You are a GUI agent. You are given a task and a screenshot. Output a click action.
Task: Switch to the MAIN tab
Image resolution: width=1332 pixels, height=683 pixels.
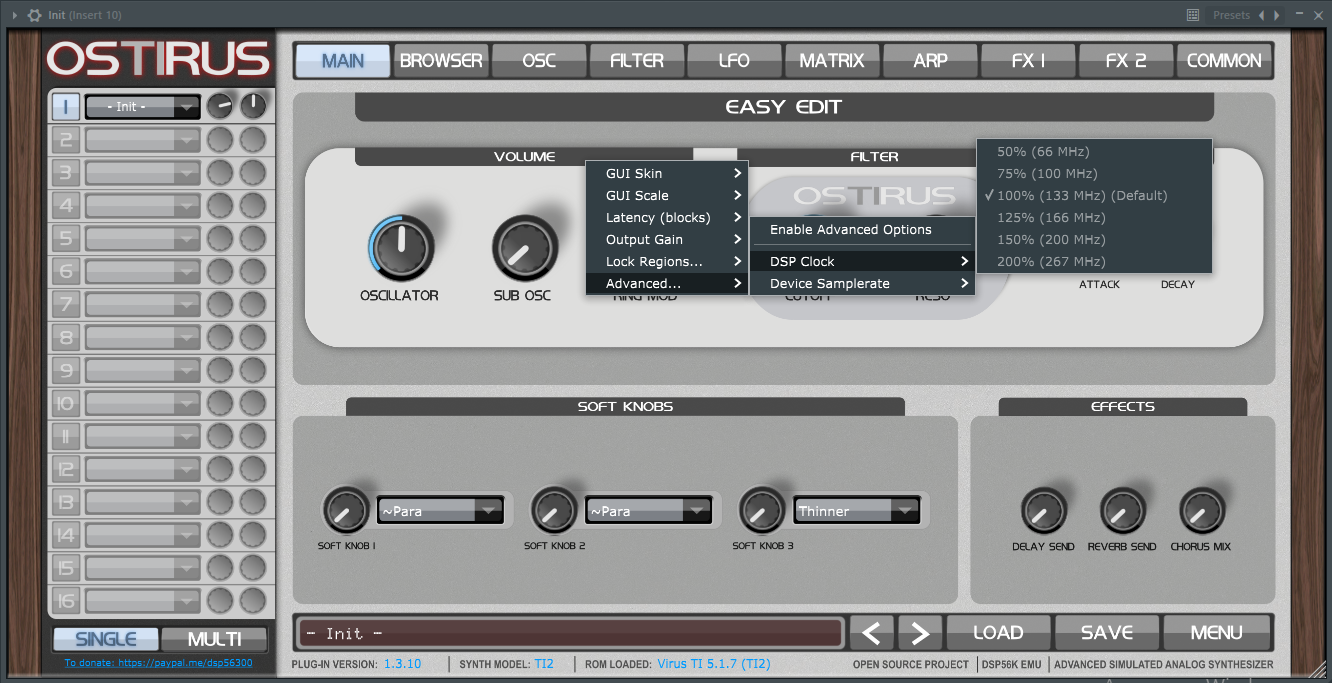pos(343,60)
